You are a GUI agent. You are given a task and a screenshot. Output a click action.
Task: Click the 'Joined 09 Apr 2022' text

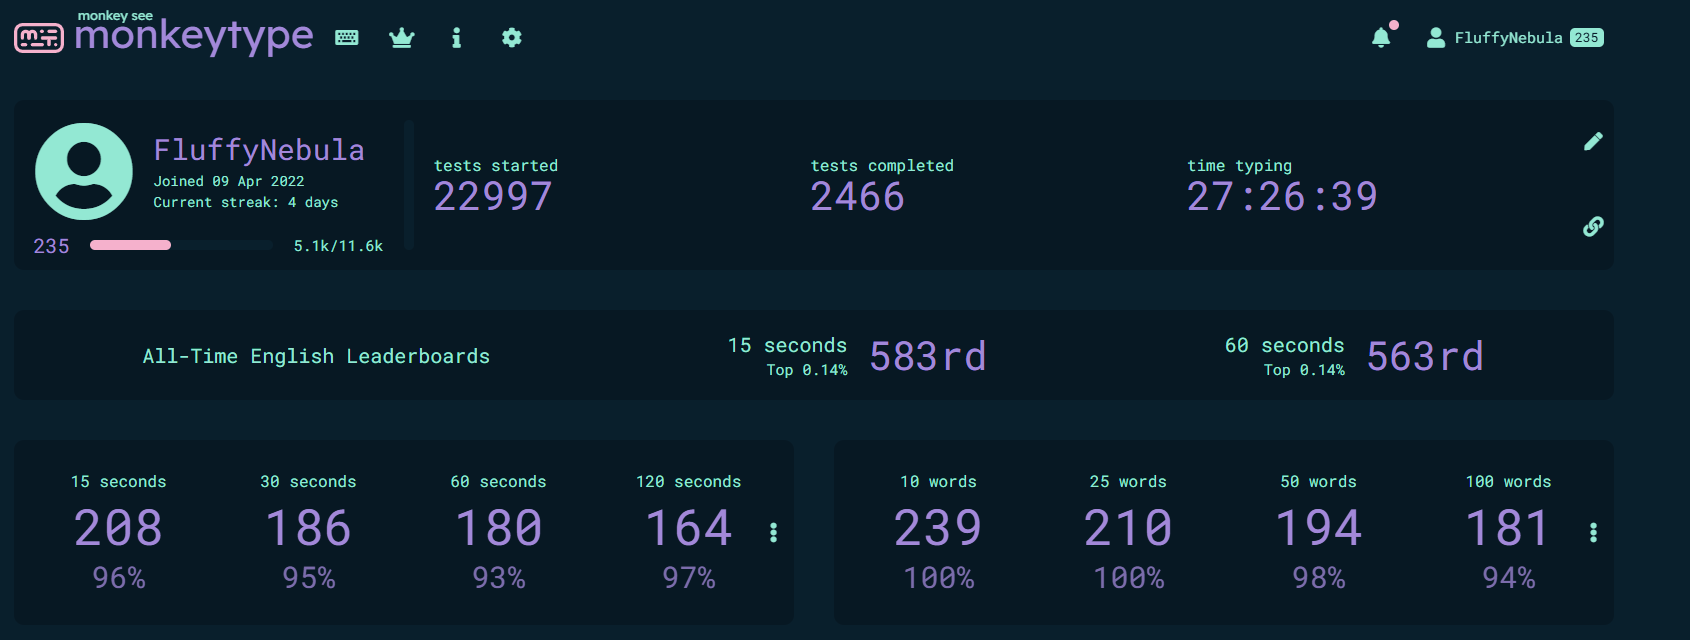click(229, 181)
